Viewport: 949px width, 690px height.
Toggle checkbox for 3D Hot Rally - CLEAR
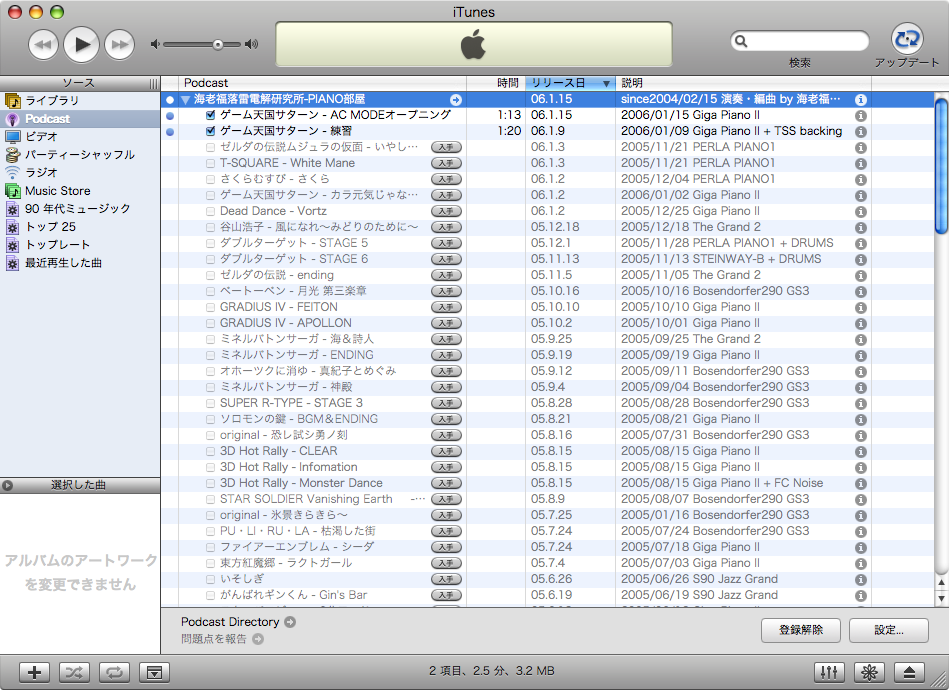pos(210,452)
